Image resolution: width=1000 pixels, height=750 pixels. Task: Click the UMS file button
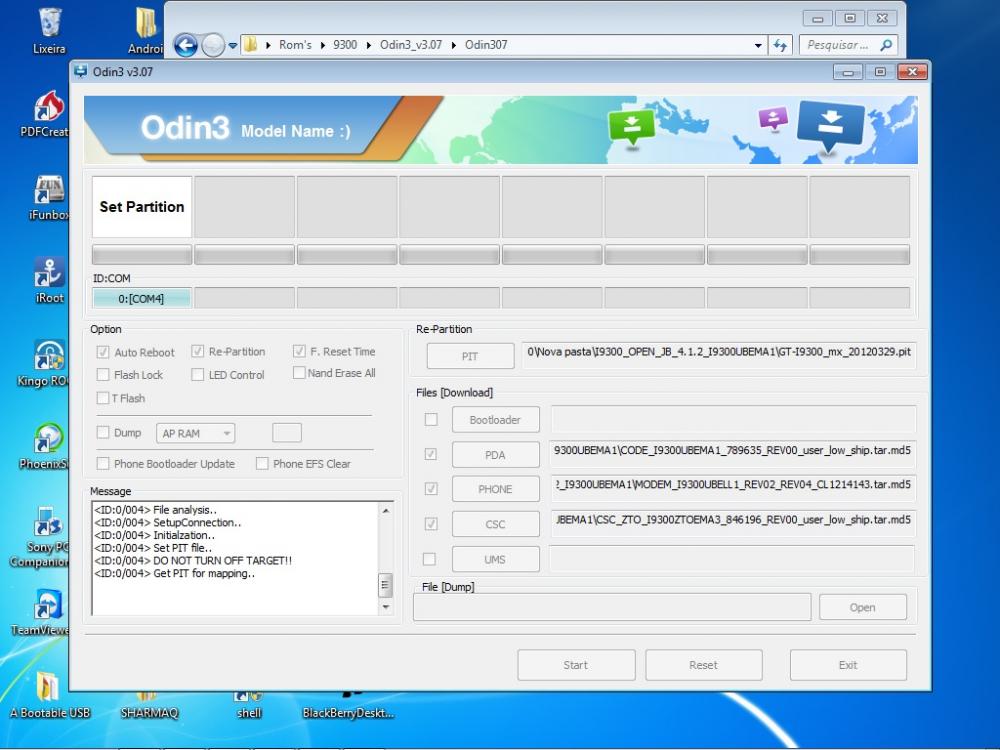click(496, 559)
